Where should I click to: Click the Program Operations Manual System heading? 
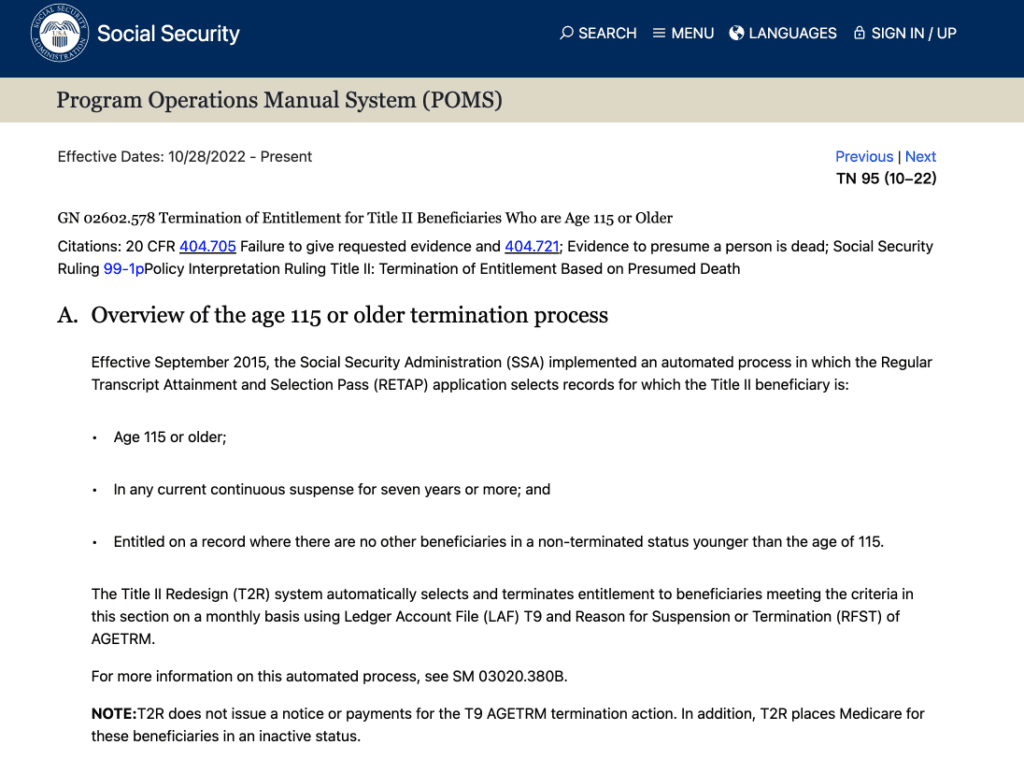tap(279, 100)
